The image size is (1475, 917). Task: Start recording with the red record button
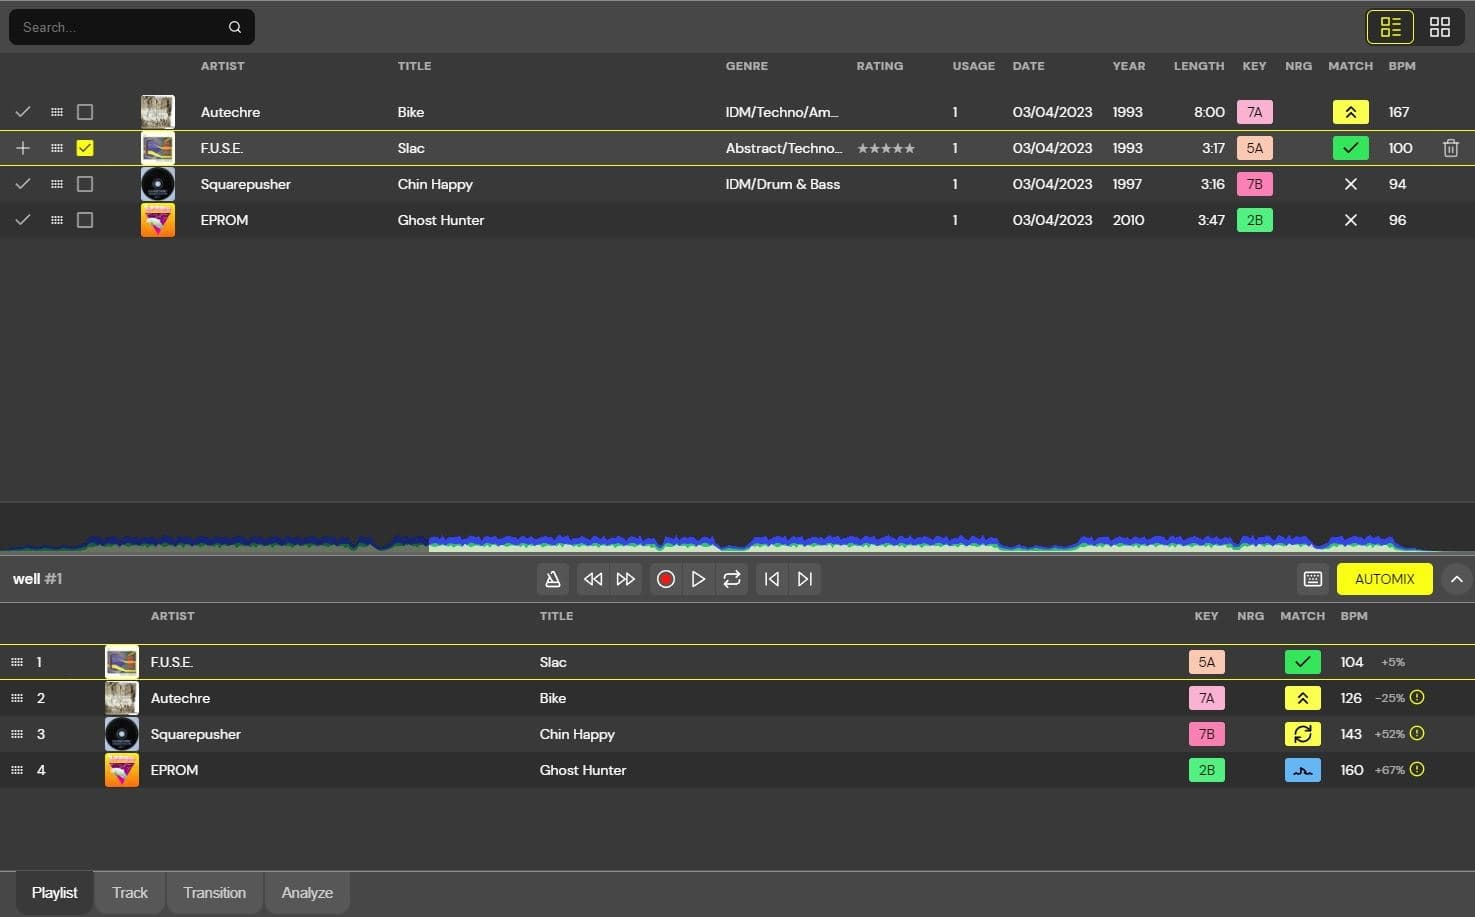click(x=665, y=579)
